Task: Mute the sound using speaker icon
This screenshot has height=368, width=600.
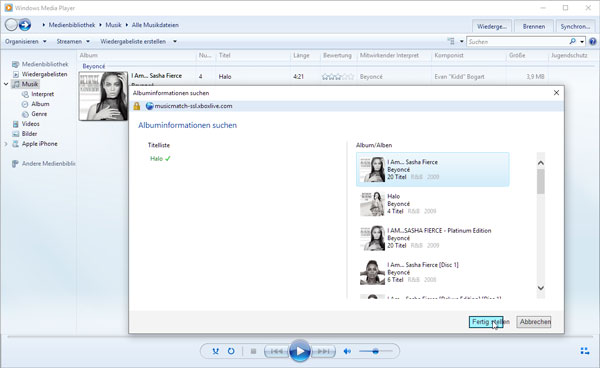Action: (x=347, y=351)
